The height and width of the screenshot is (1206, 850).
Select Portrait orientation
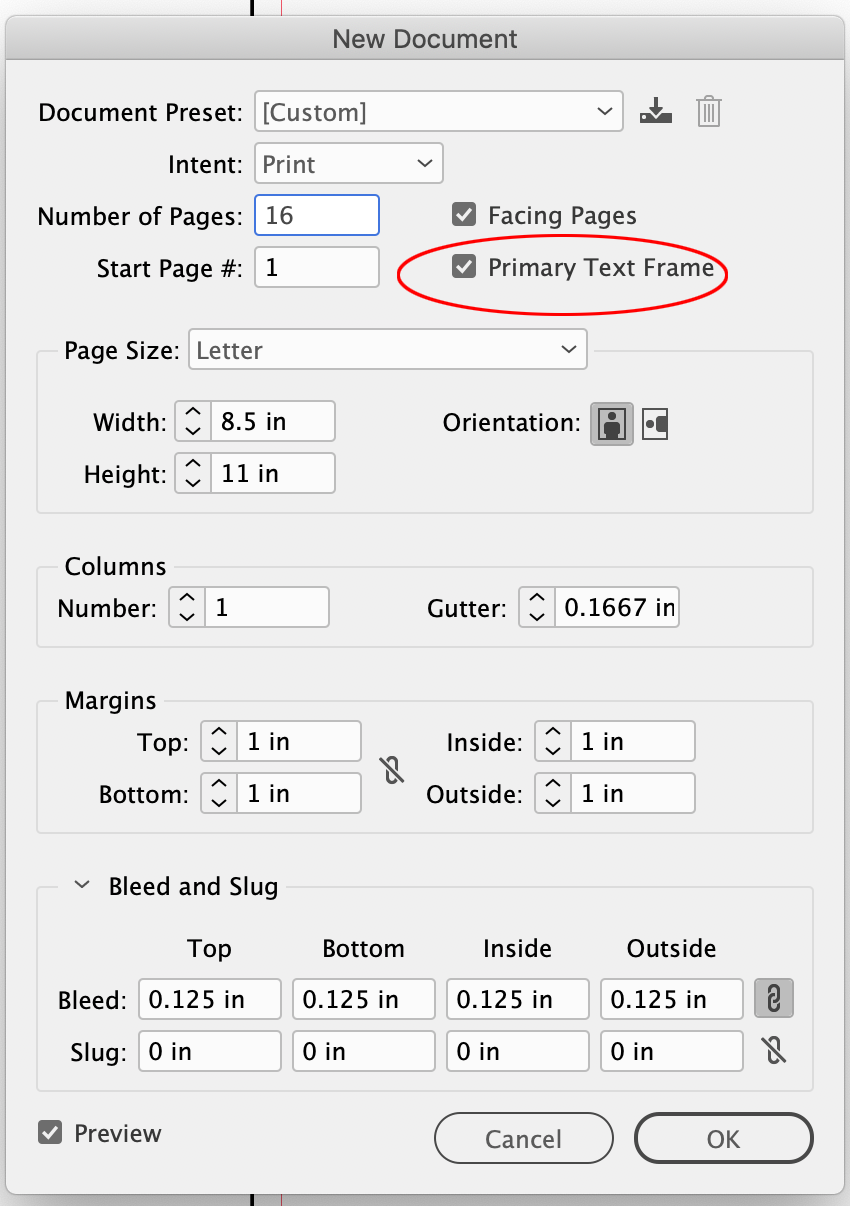[x=611, y=424]
